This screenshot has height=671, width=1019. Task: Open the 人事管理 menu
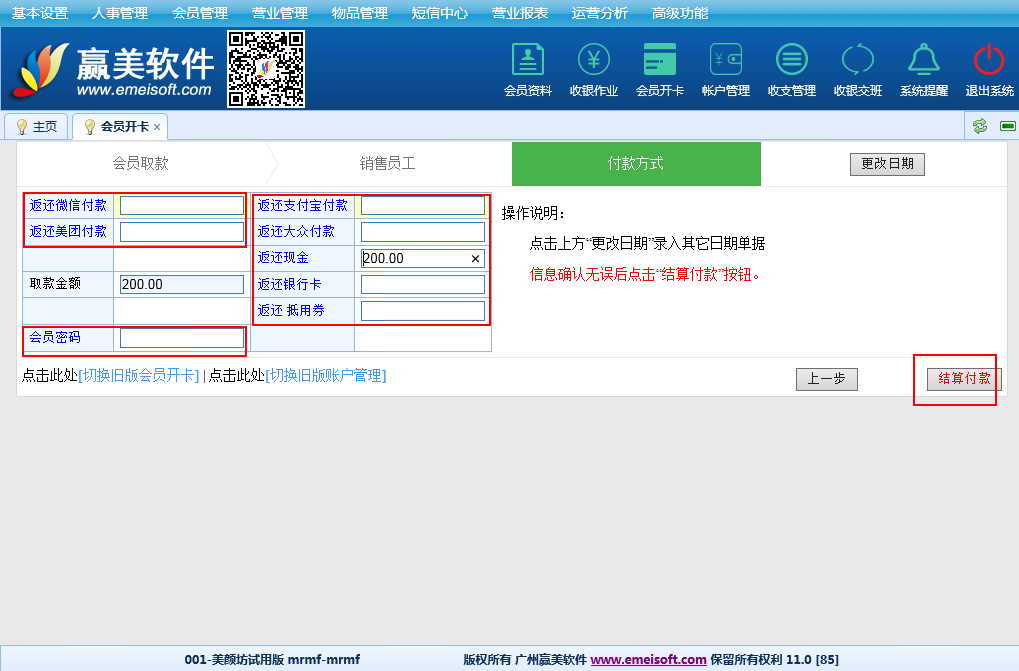pos(119,13)
